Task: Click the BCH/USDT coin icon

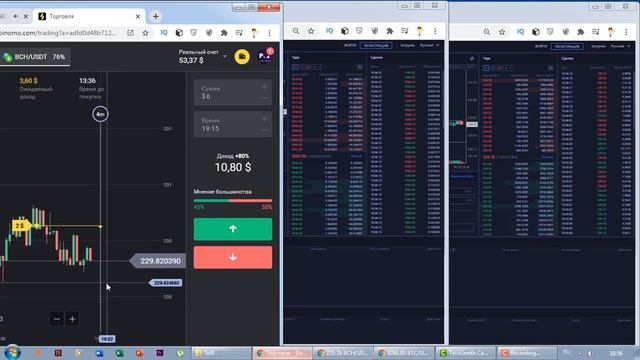Action: coord(7,57)
